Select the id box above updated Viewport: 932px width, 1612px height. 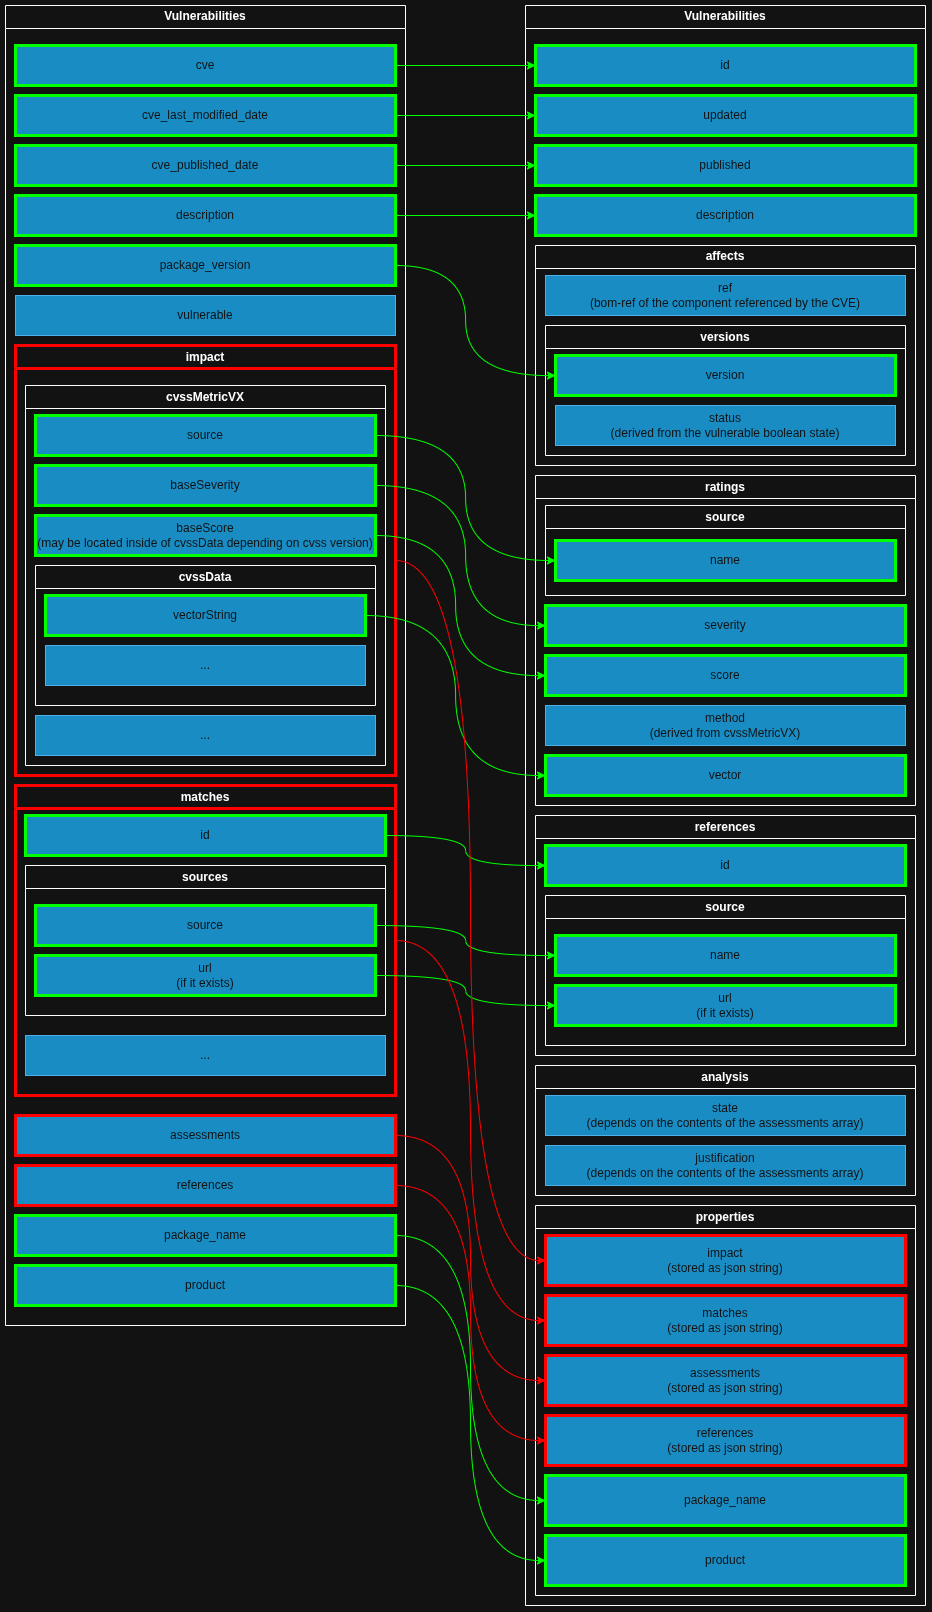coord(725,65)
